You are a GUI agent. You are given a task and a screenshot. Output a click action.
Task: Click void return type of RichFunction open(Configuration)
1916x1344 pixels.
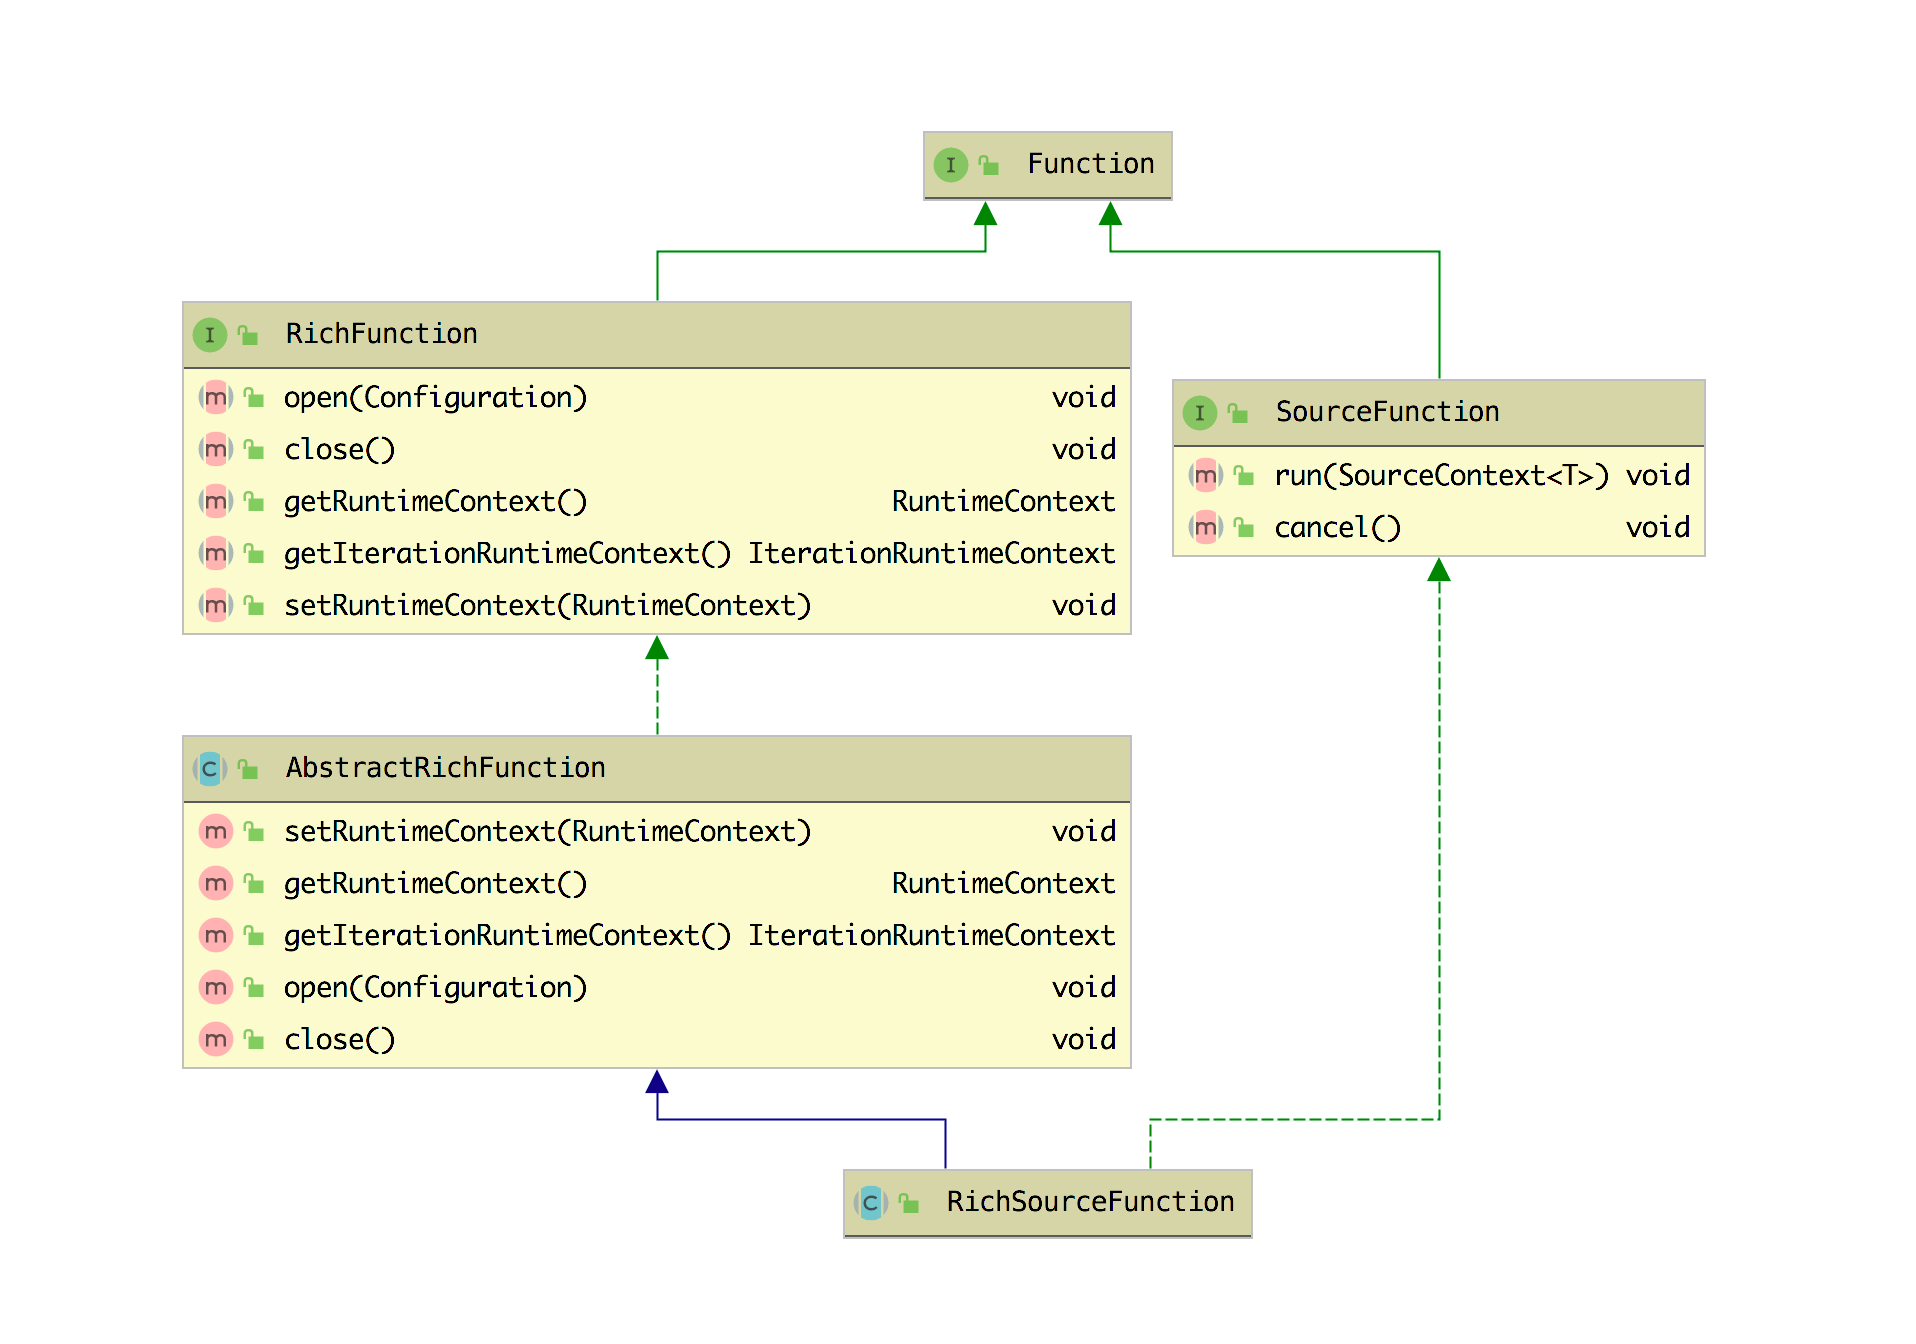pos(1084,398)
